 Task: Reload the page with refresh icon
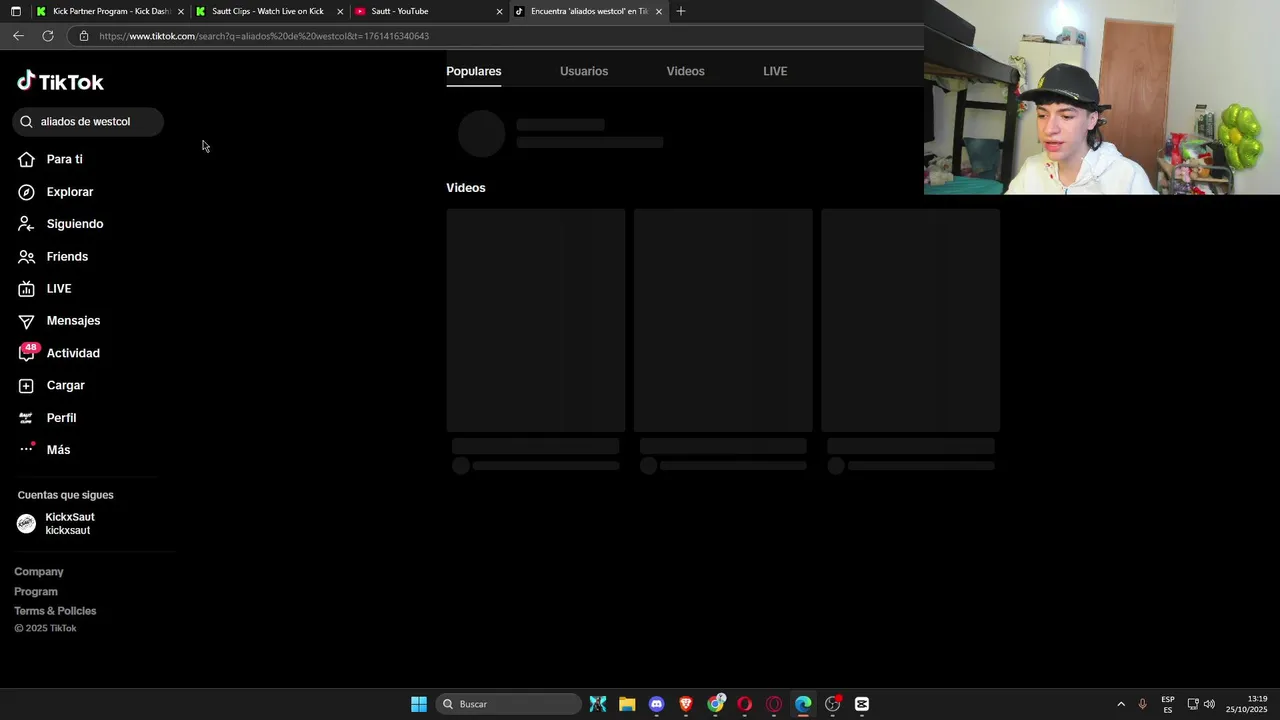pos(47,36)
